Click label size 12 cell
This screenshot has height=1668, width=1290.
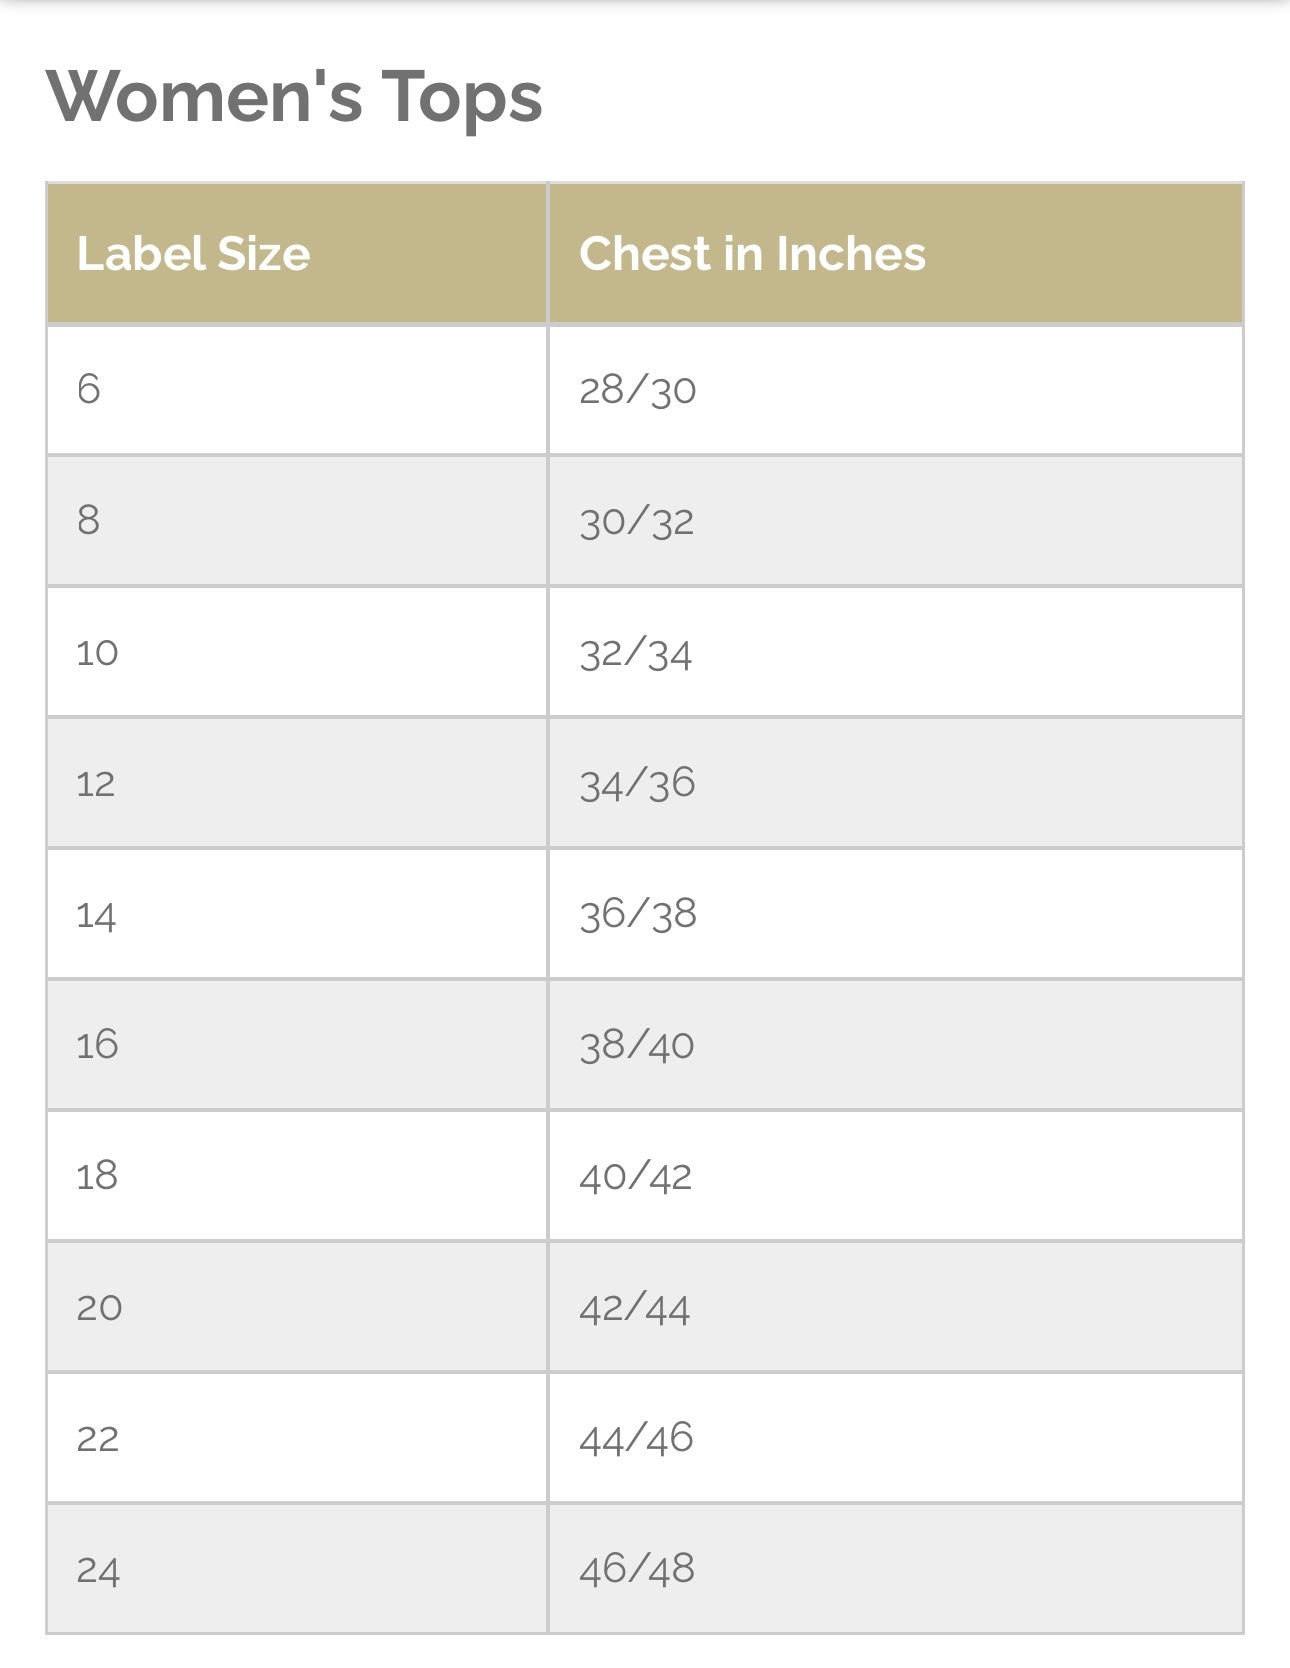click(x=96, y=783)
